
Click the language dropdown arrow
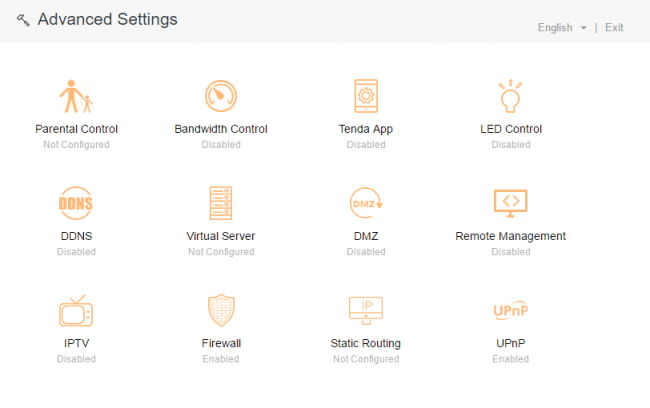583,28
